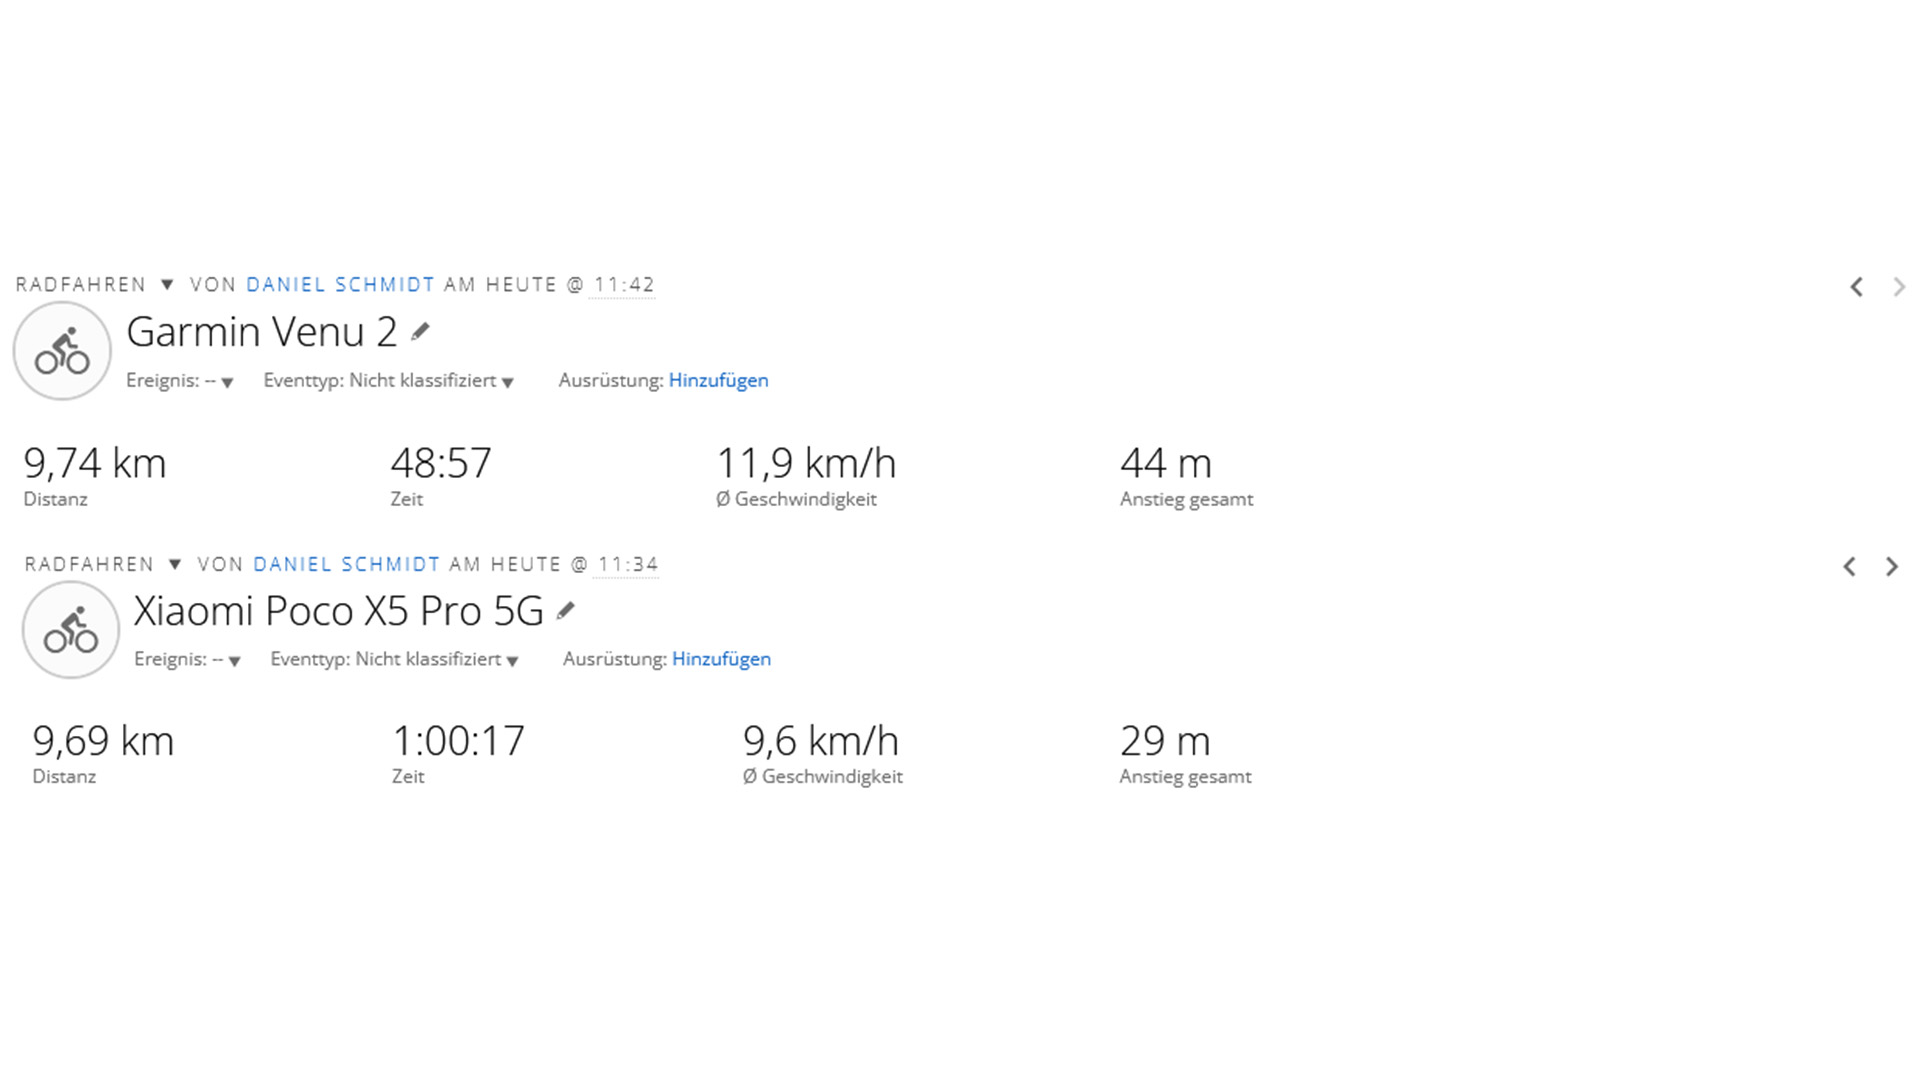
Task: Expand Ereignis dropdown under Garmin Venu 2
Action: (227, 382)
